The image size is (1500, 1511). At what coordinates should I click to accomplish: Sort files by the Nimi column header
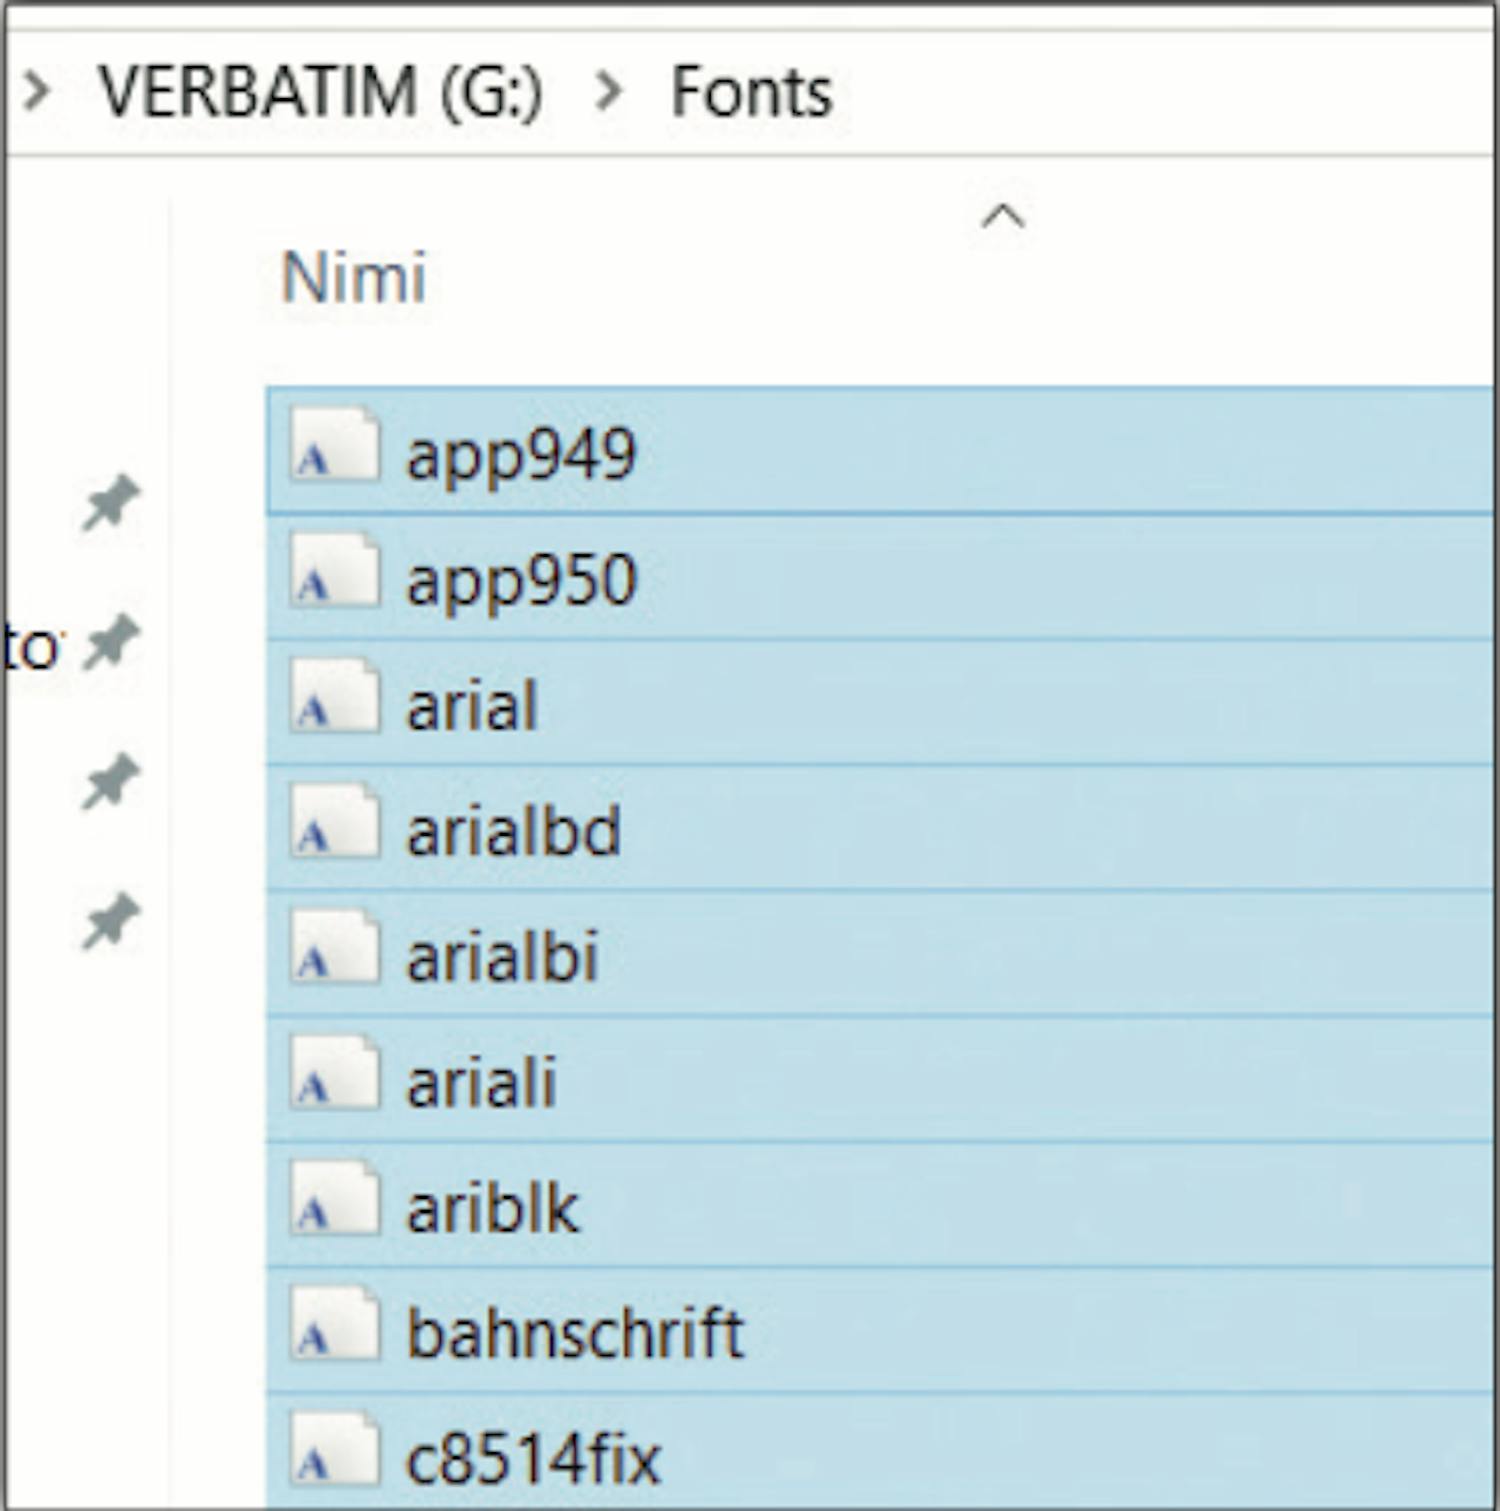tap(354, 277)
